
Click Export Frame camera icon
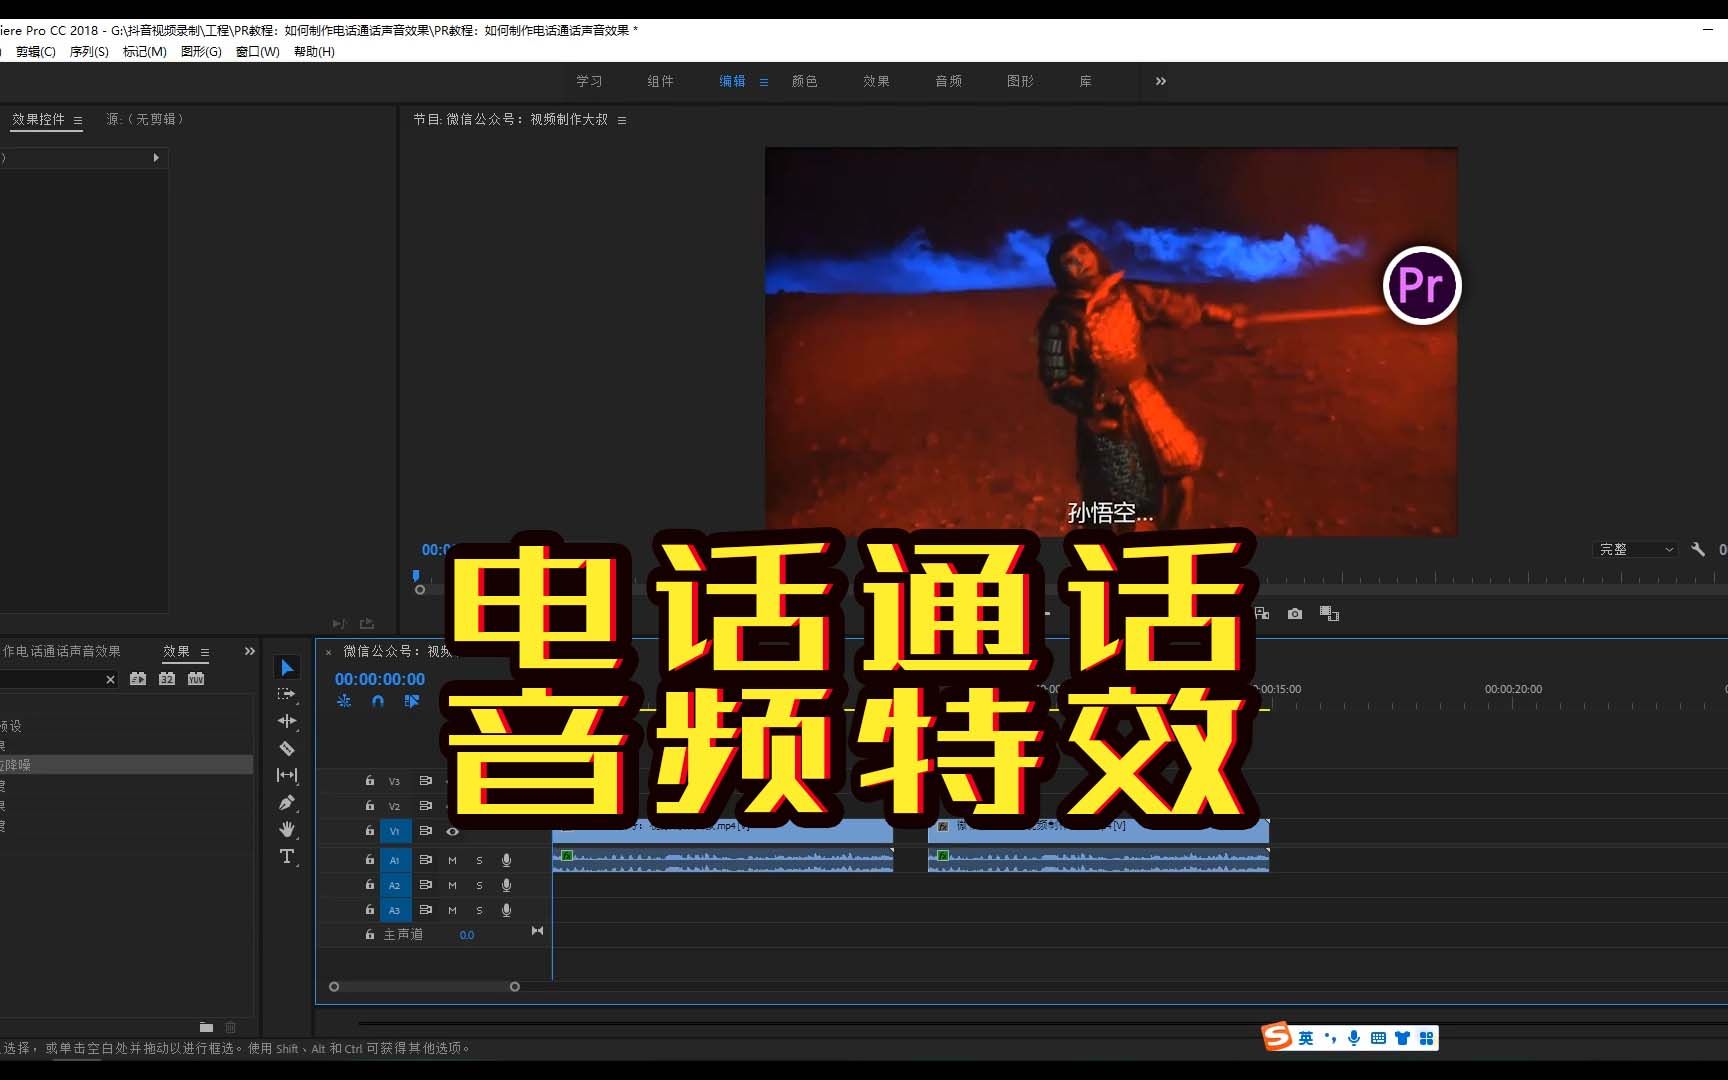pos(1295,614)
